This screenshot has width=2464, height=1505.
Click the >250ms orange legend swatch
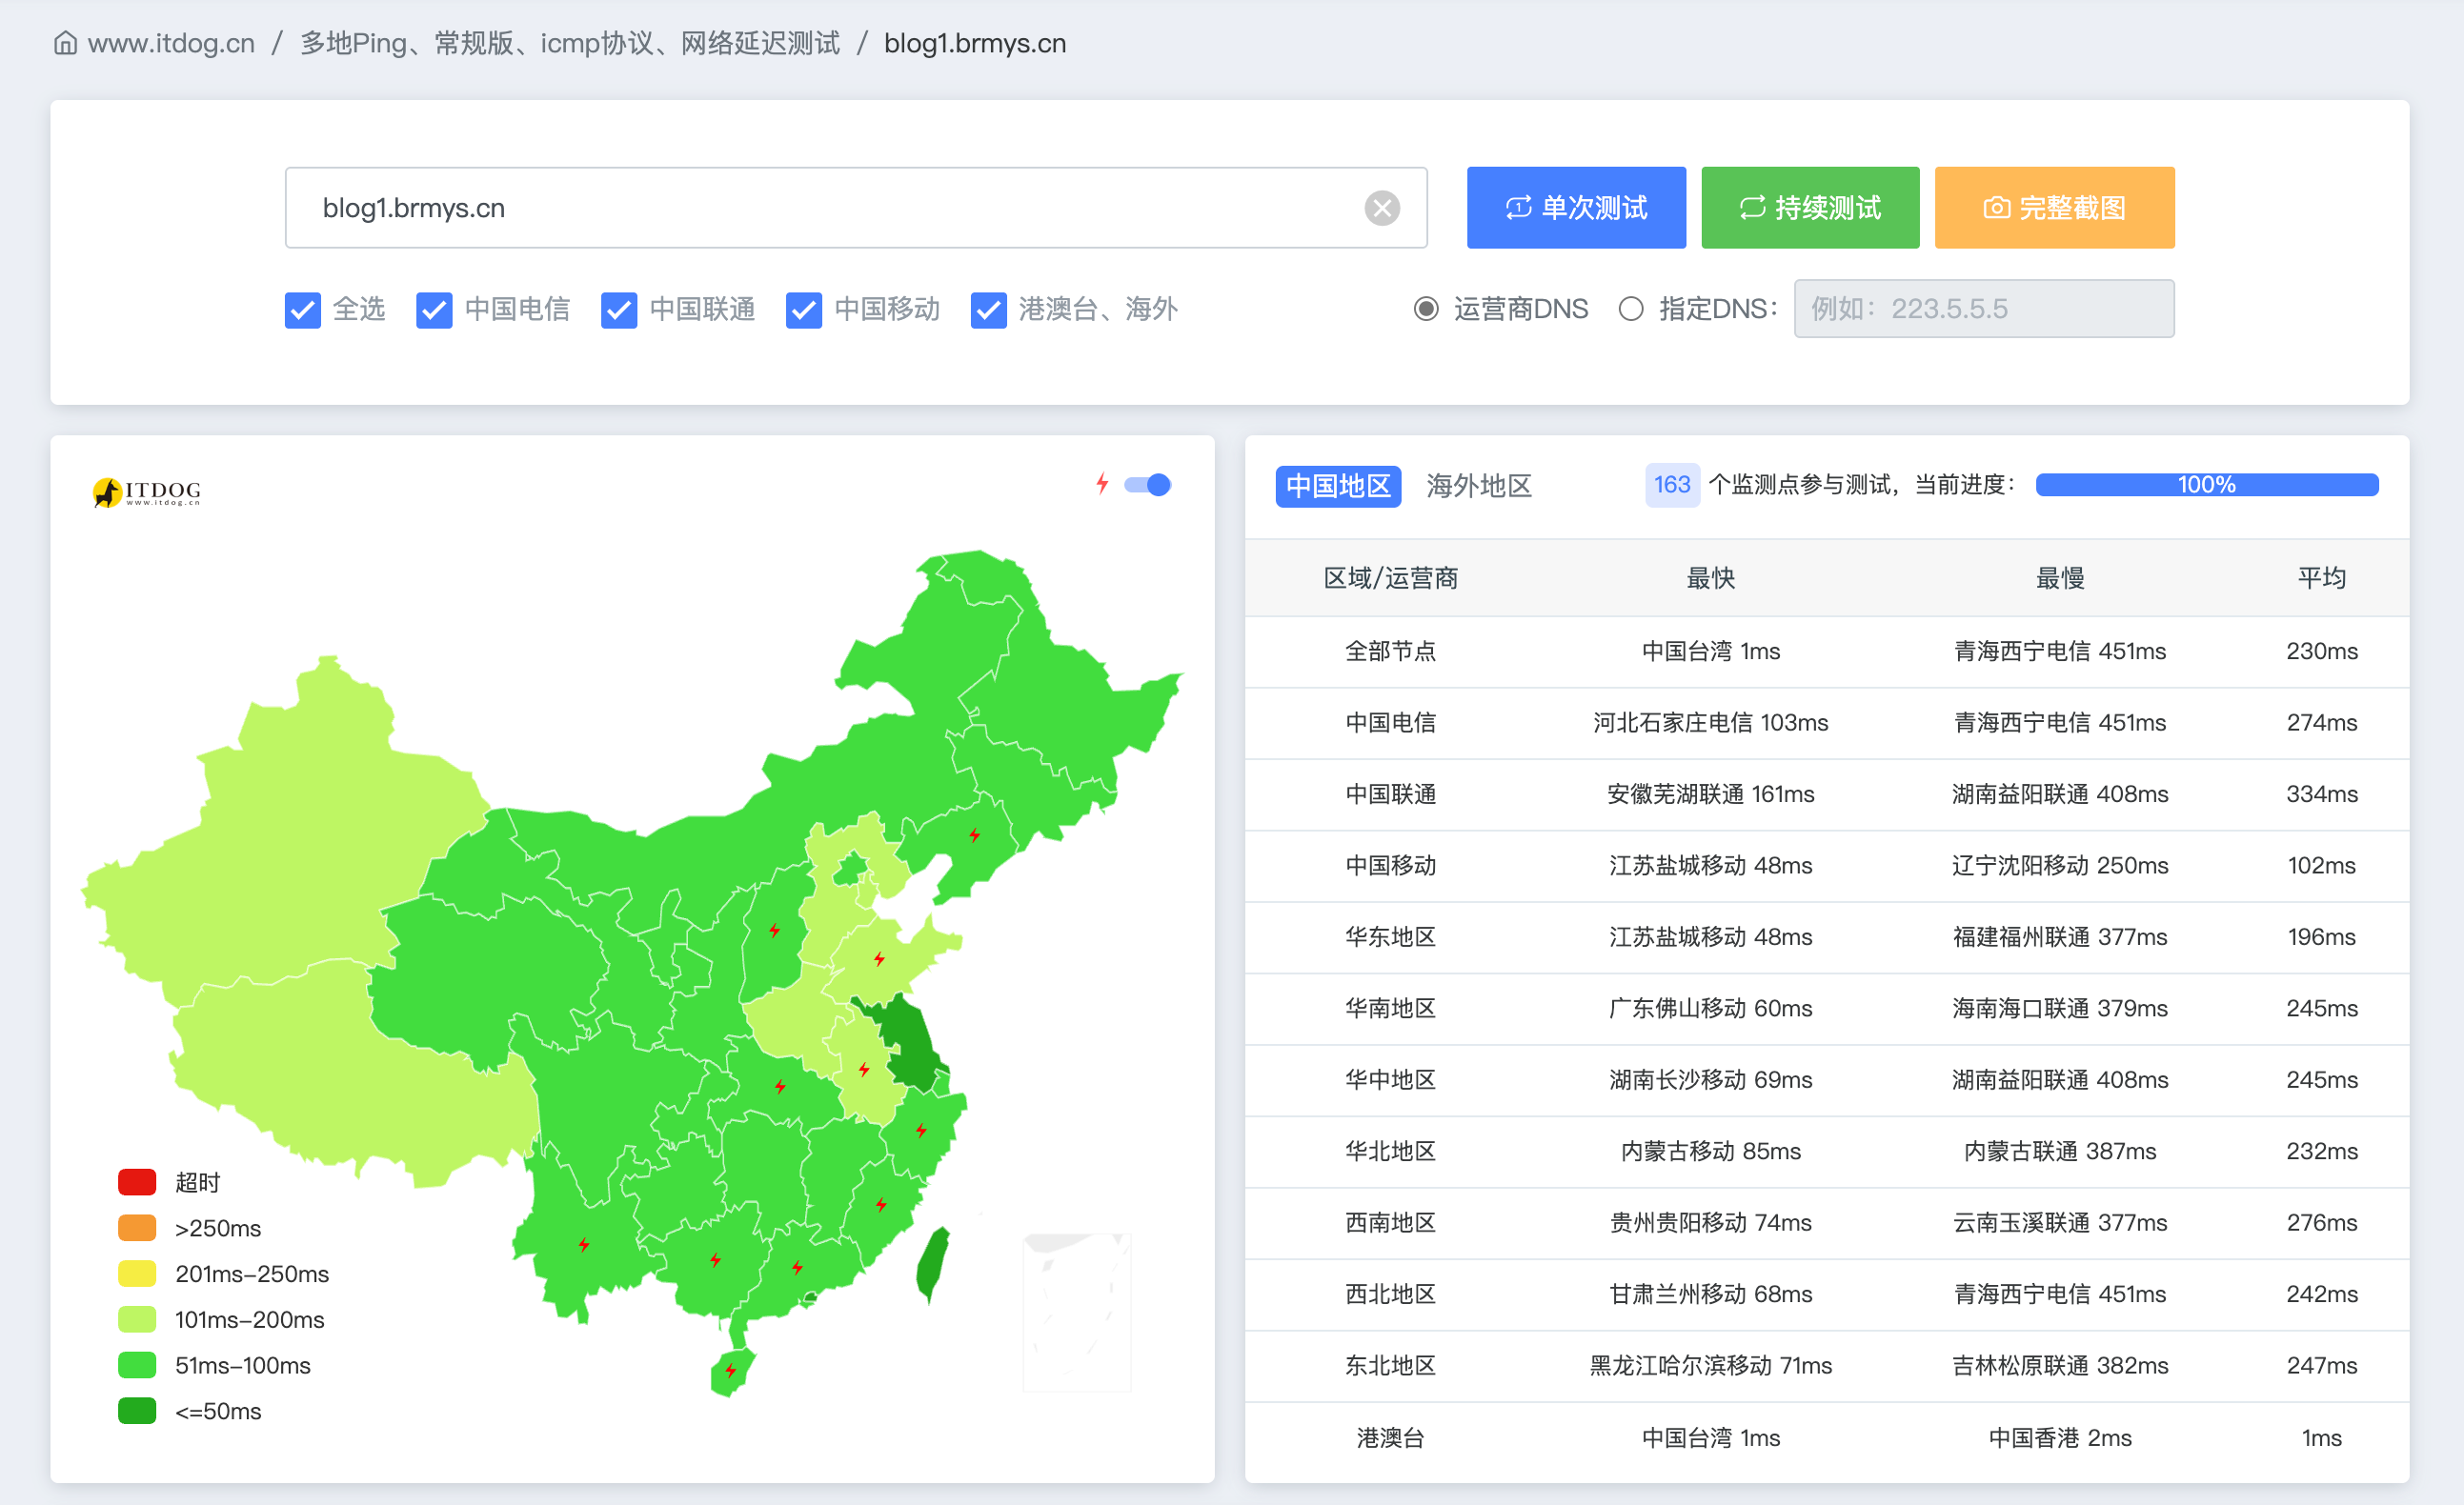pos(137,1228)
